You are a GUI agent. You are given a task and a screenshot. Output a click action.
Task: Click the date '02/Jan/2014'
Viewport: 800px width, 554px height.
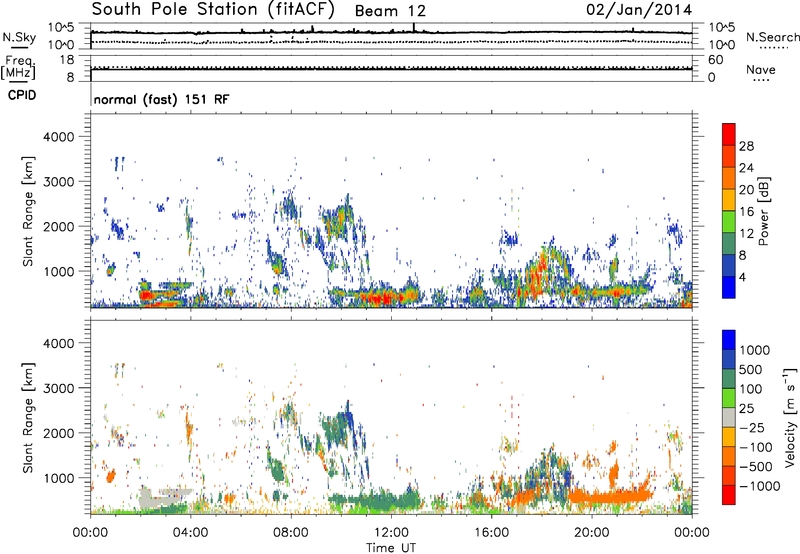[x=639, y=10]
